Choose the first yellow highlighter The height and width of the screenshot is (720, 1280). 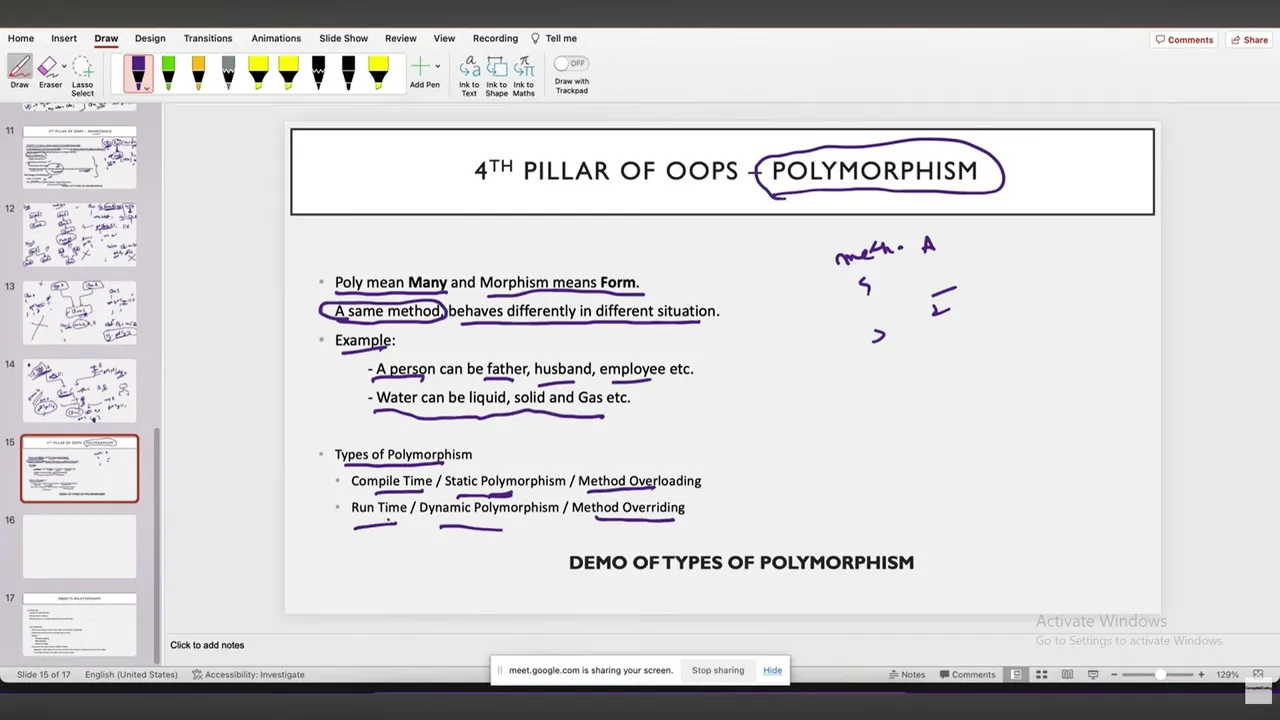tap(258, 73)
